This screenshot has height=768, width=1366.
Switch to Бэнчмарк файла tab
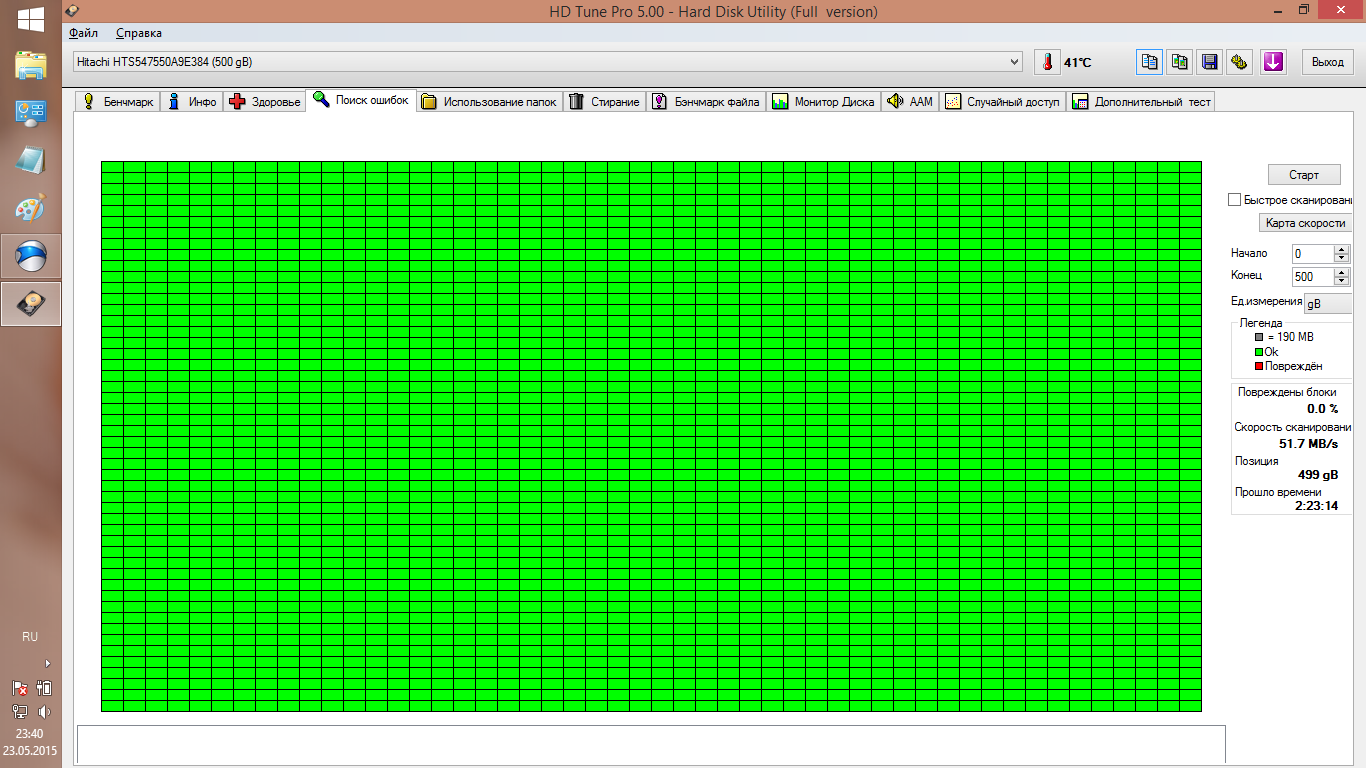706,101
